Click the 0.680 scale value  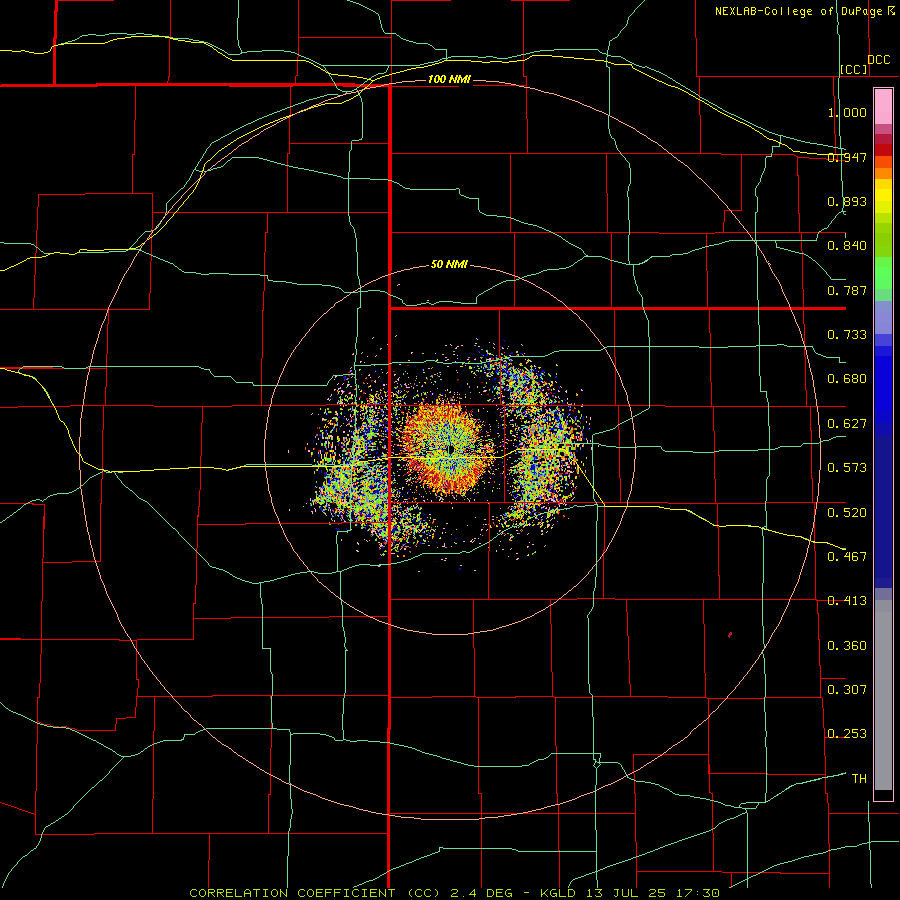[847, 379]
